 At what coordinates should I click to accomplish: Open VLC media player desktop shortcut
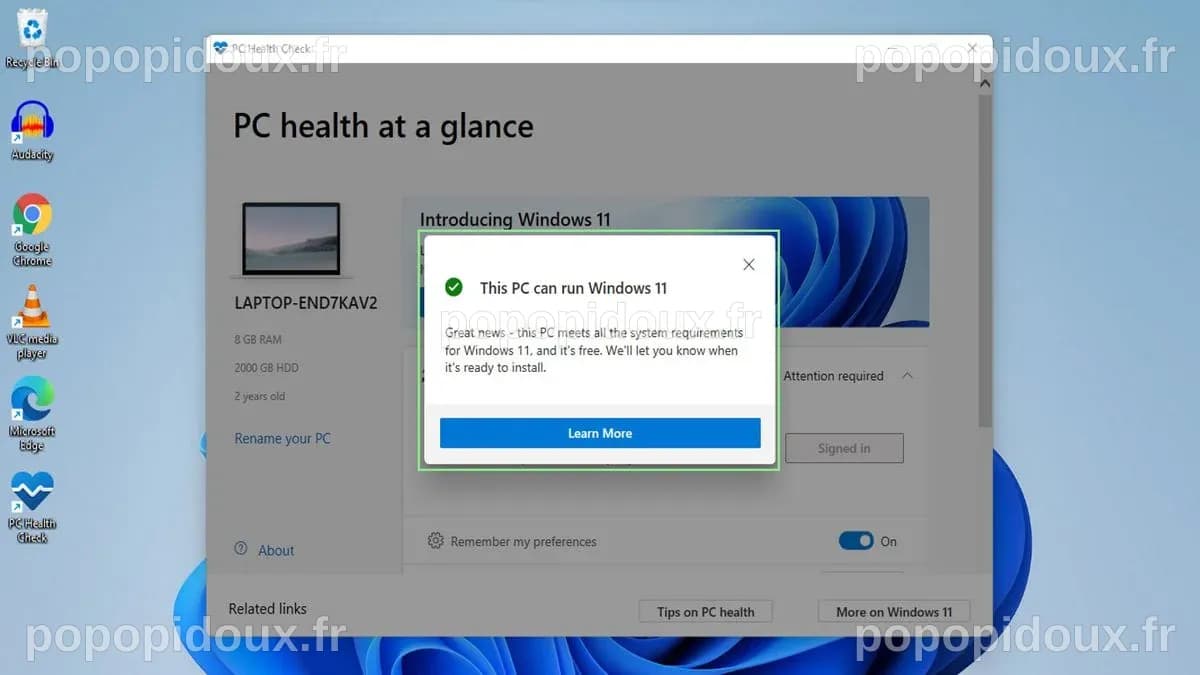click(x=32, y=322)
